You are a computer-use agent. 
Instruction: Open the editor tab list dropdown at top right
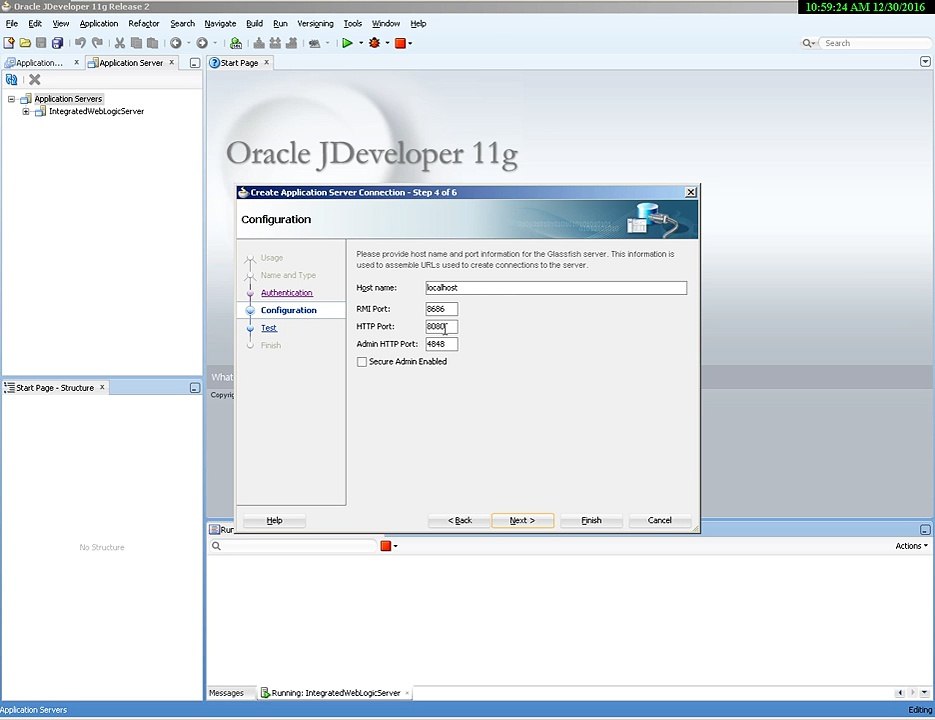[925, 61]
